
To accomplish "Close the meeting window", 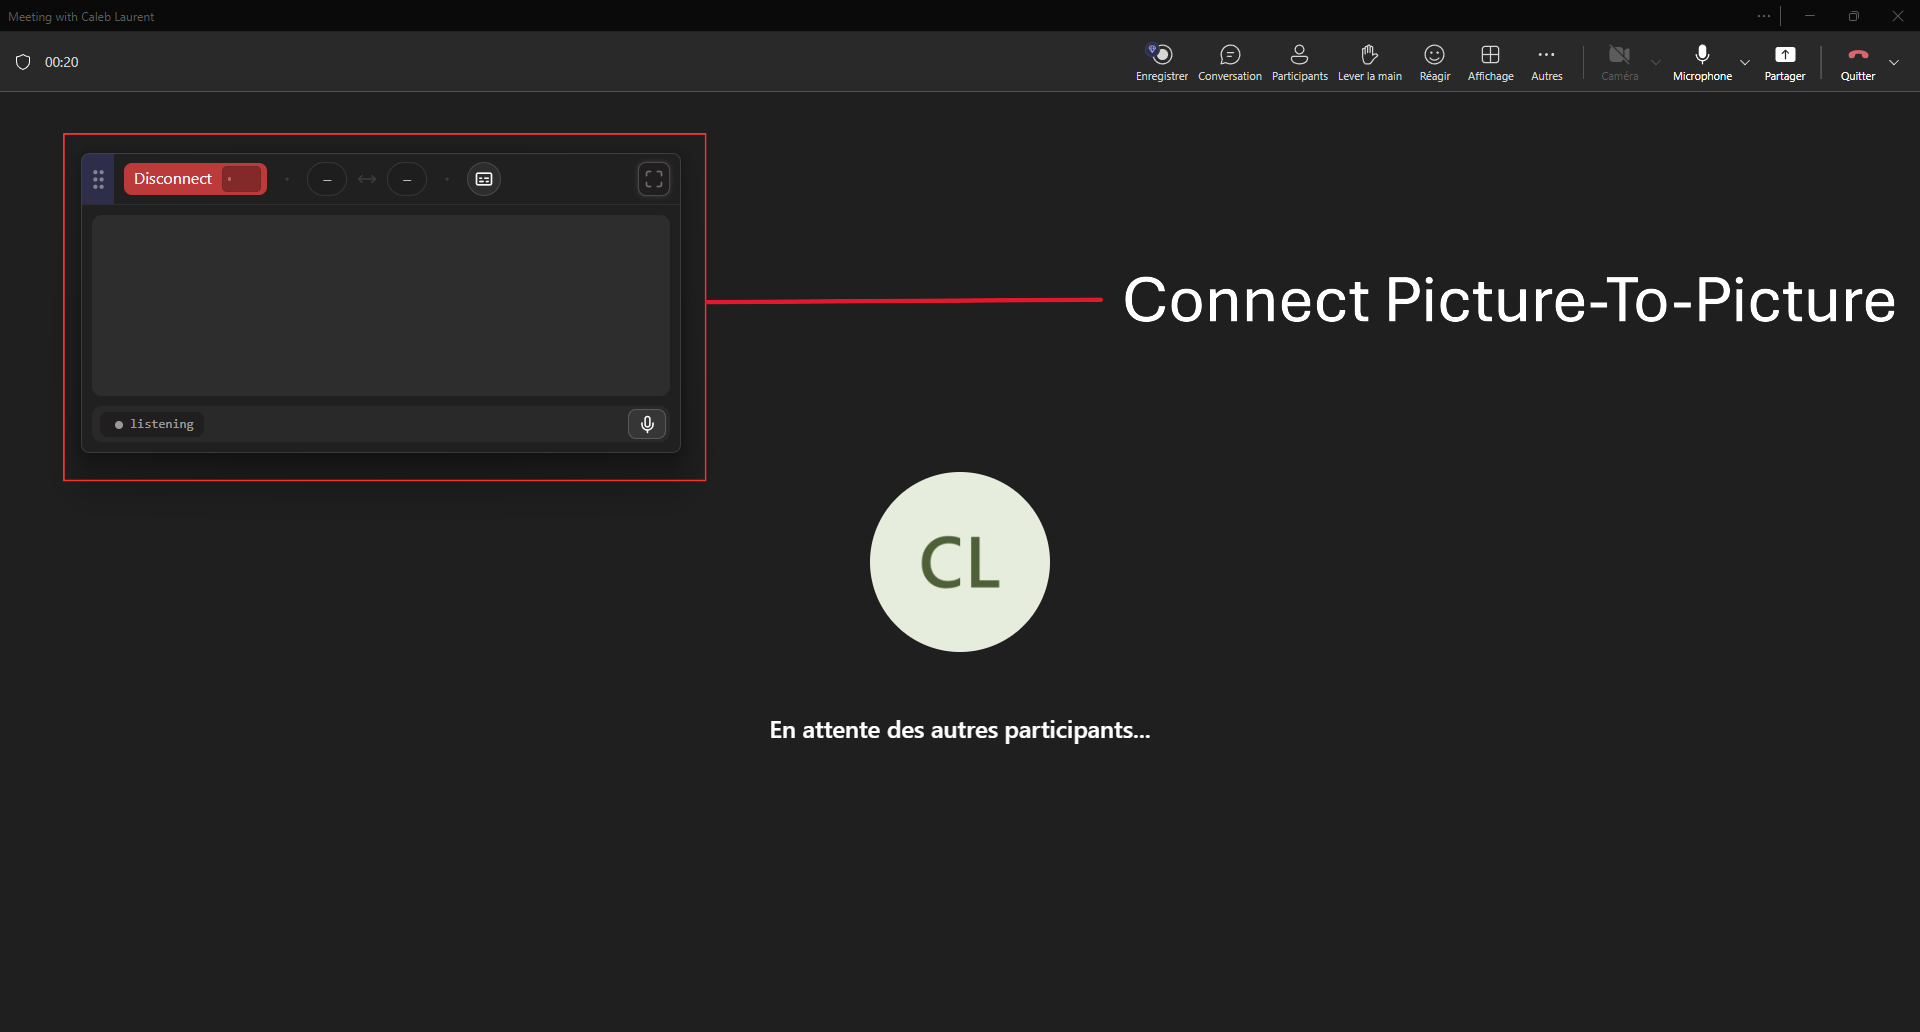I will pos(1898,16).
